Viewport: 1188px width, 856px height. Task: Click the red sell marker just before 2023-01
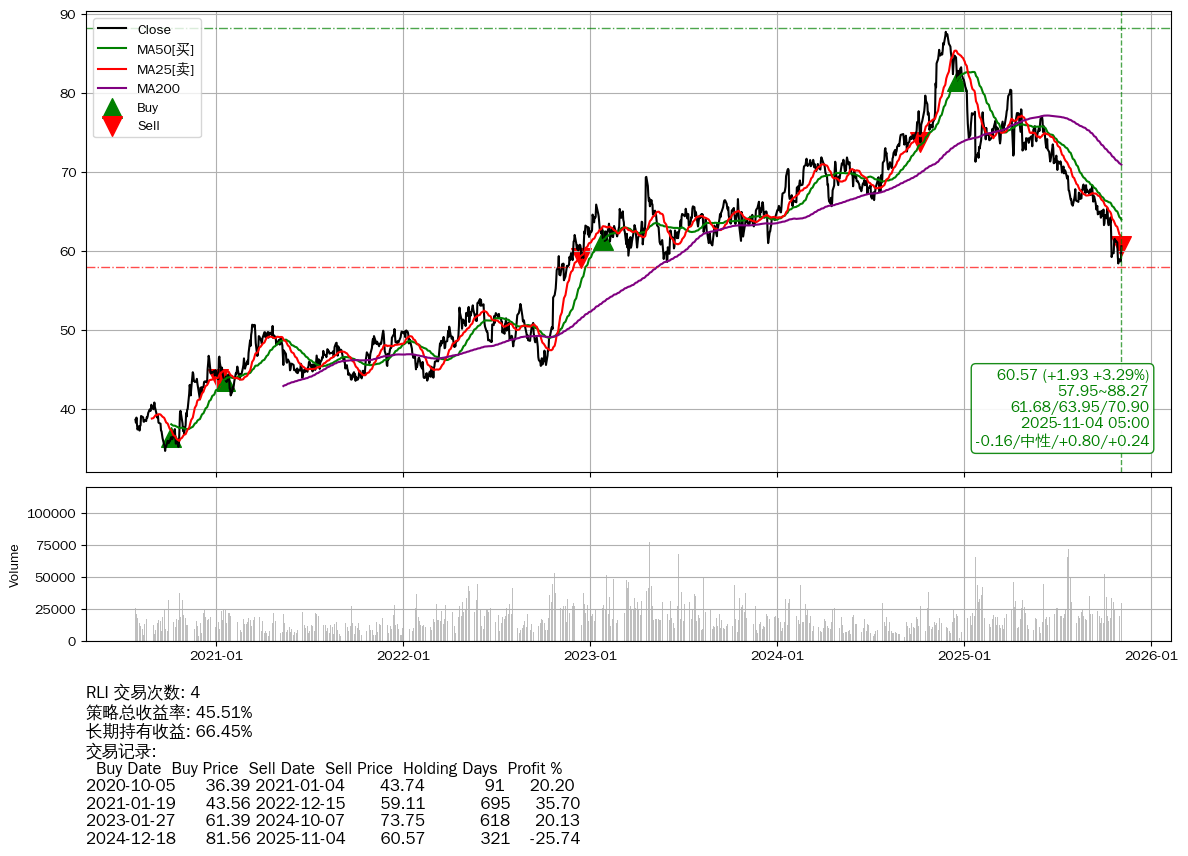click(581, 258)
